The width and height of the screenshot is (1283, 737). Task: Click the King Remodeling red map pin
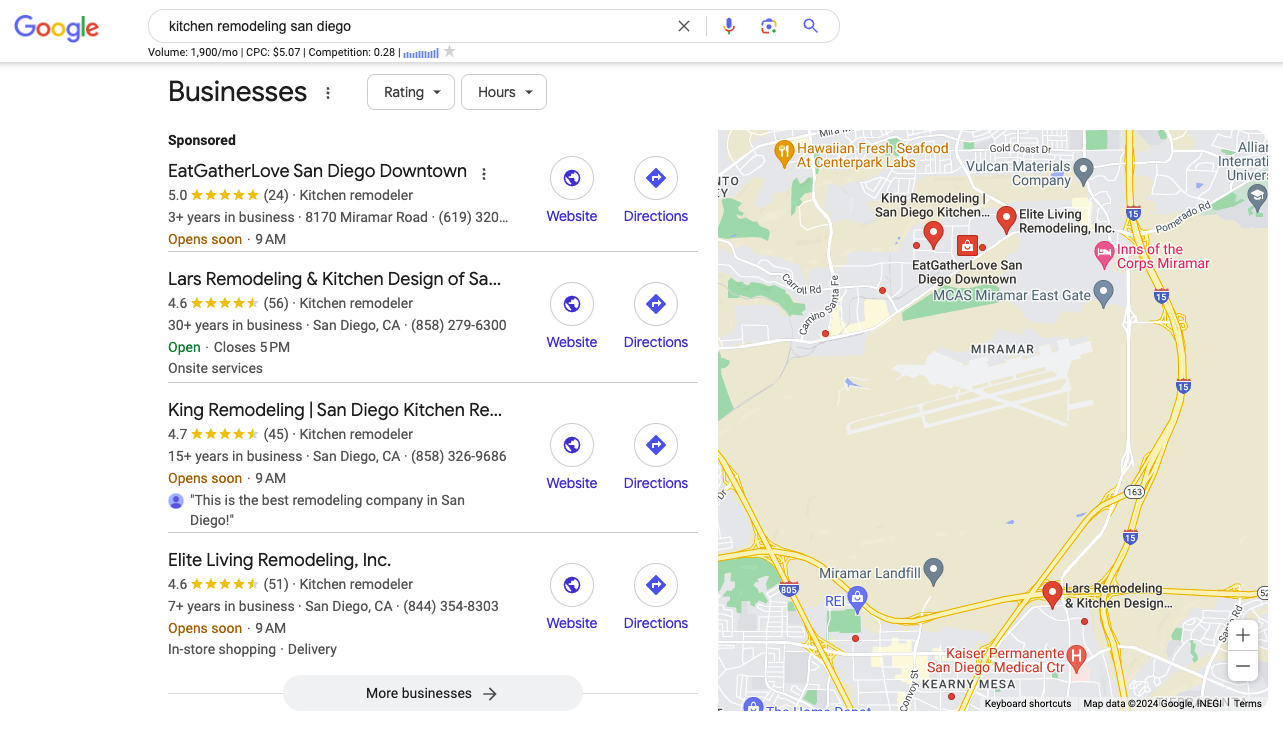[x=933, y=234]
